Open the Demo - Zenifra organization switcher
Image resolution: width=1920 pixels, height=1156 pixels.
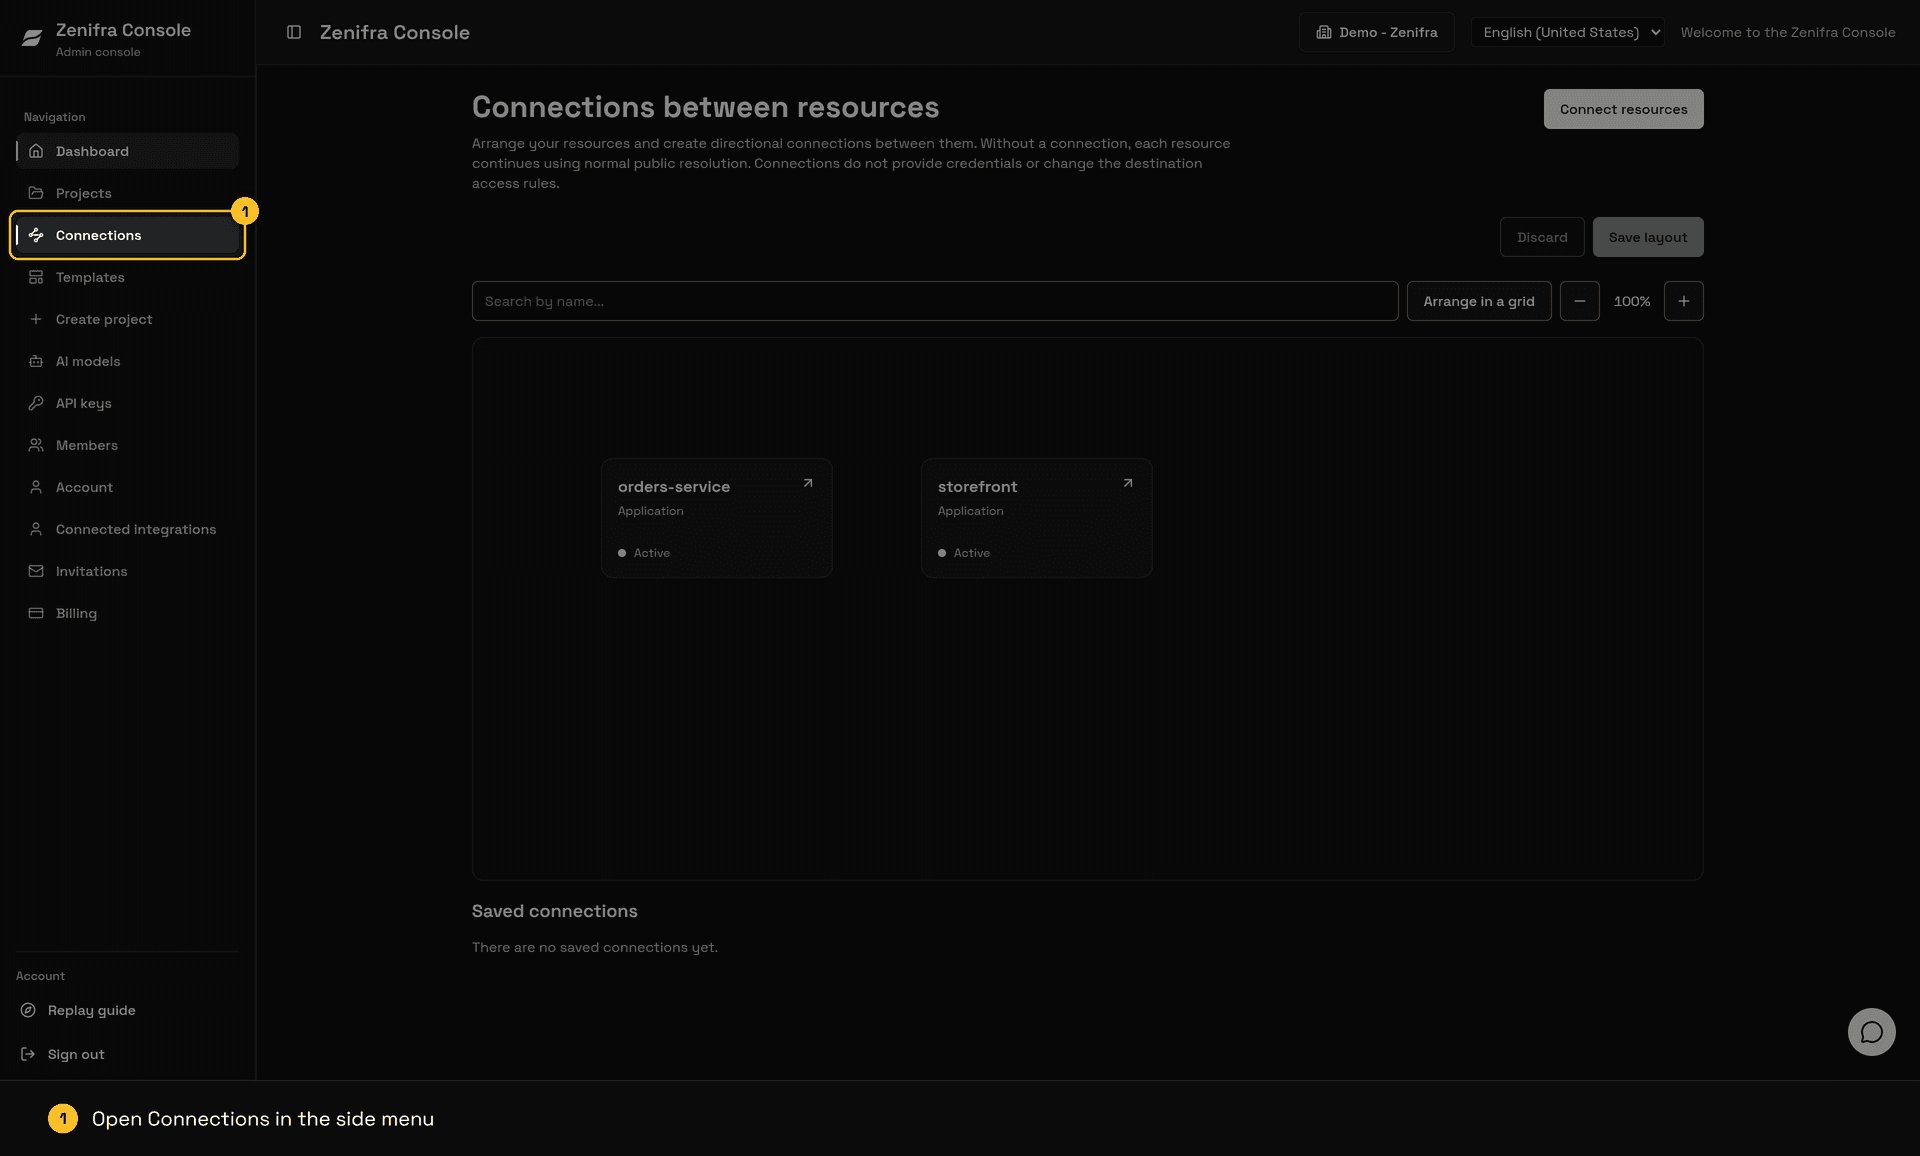pyautogui.click(x=1377, y=32)
